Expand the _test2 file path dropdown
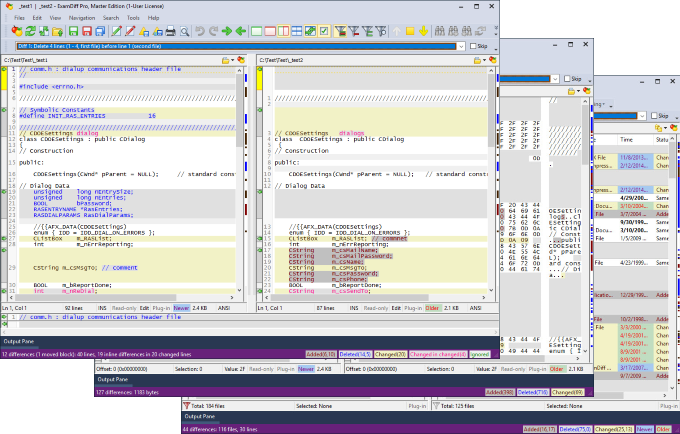The image size is (680, 434). click(484, 60)
